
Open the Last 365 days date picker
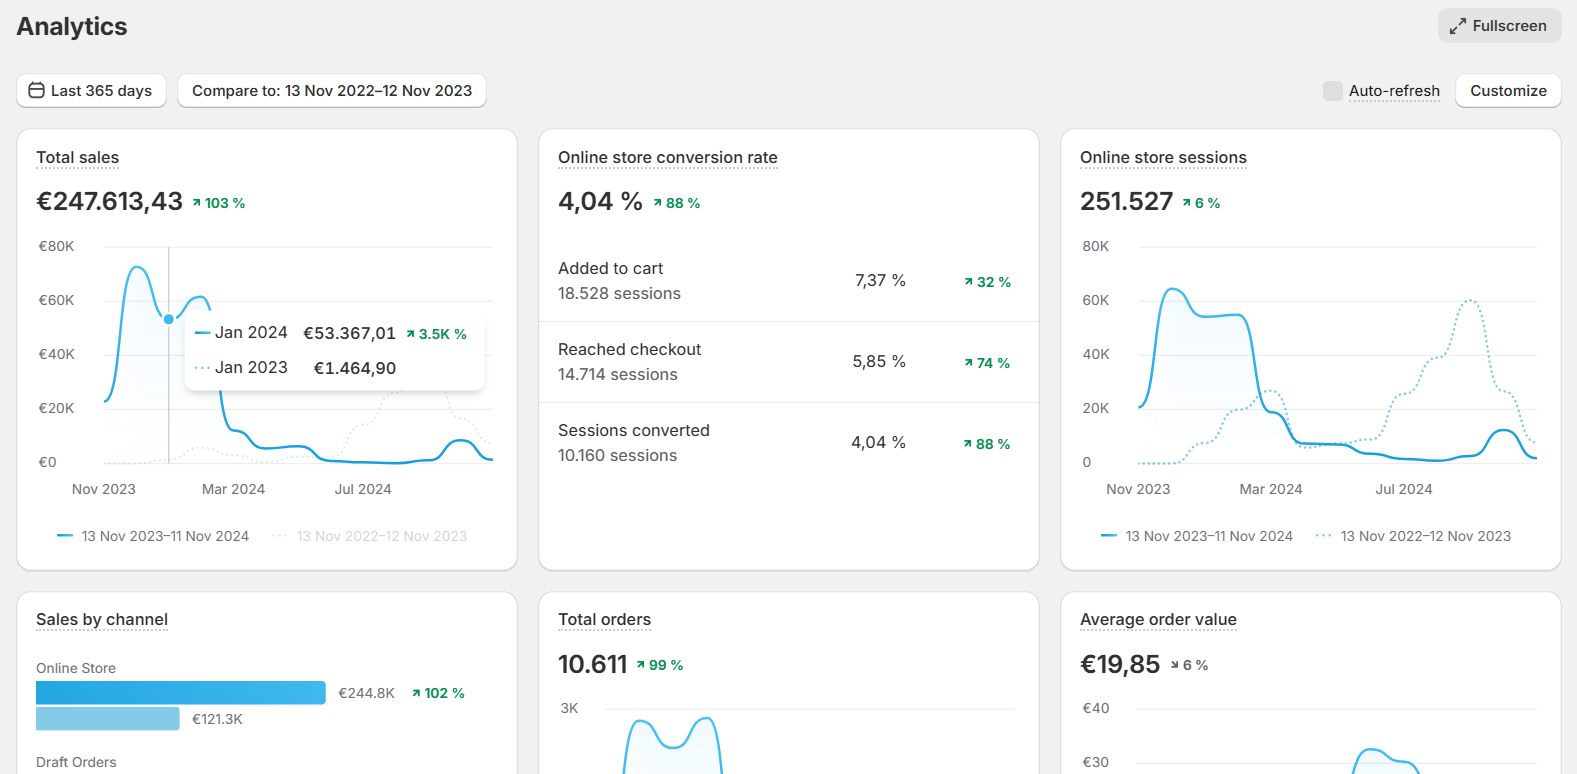91,90
